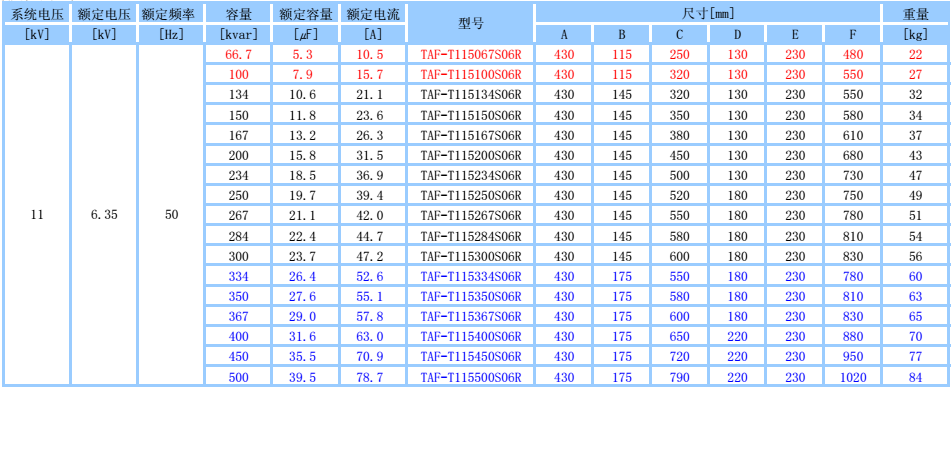Click weight value 22
The height and width of the screenshot is (460, 951).
point(916,55)
